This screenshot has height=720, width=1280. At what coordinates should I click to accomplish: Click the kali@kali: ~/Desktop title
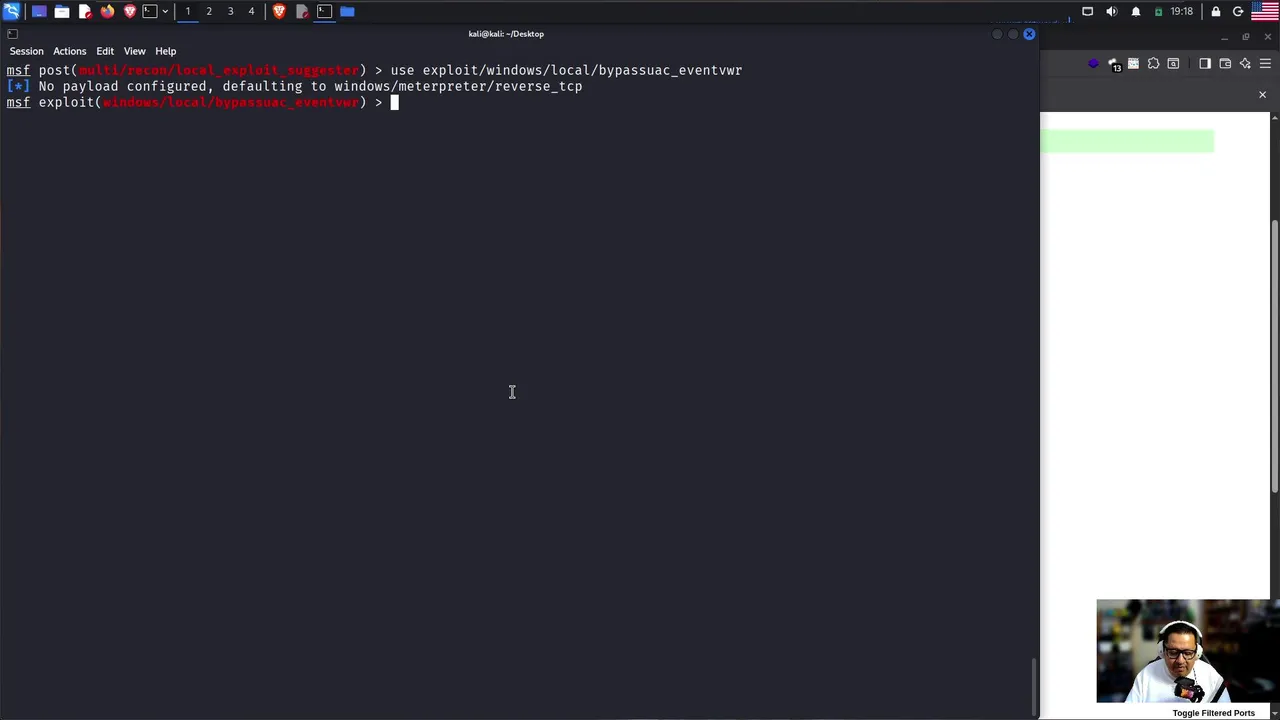pyautogui.click(x=506, y=34)
